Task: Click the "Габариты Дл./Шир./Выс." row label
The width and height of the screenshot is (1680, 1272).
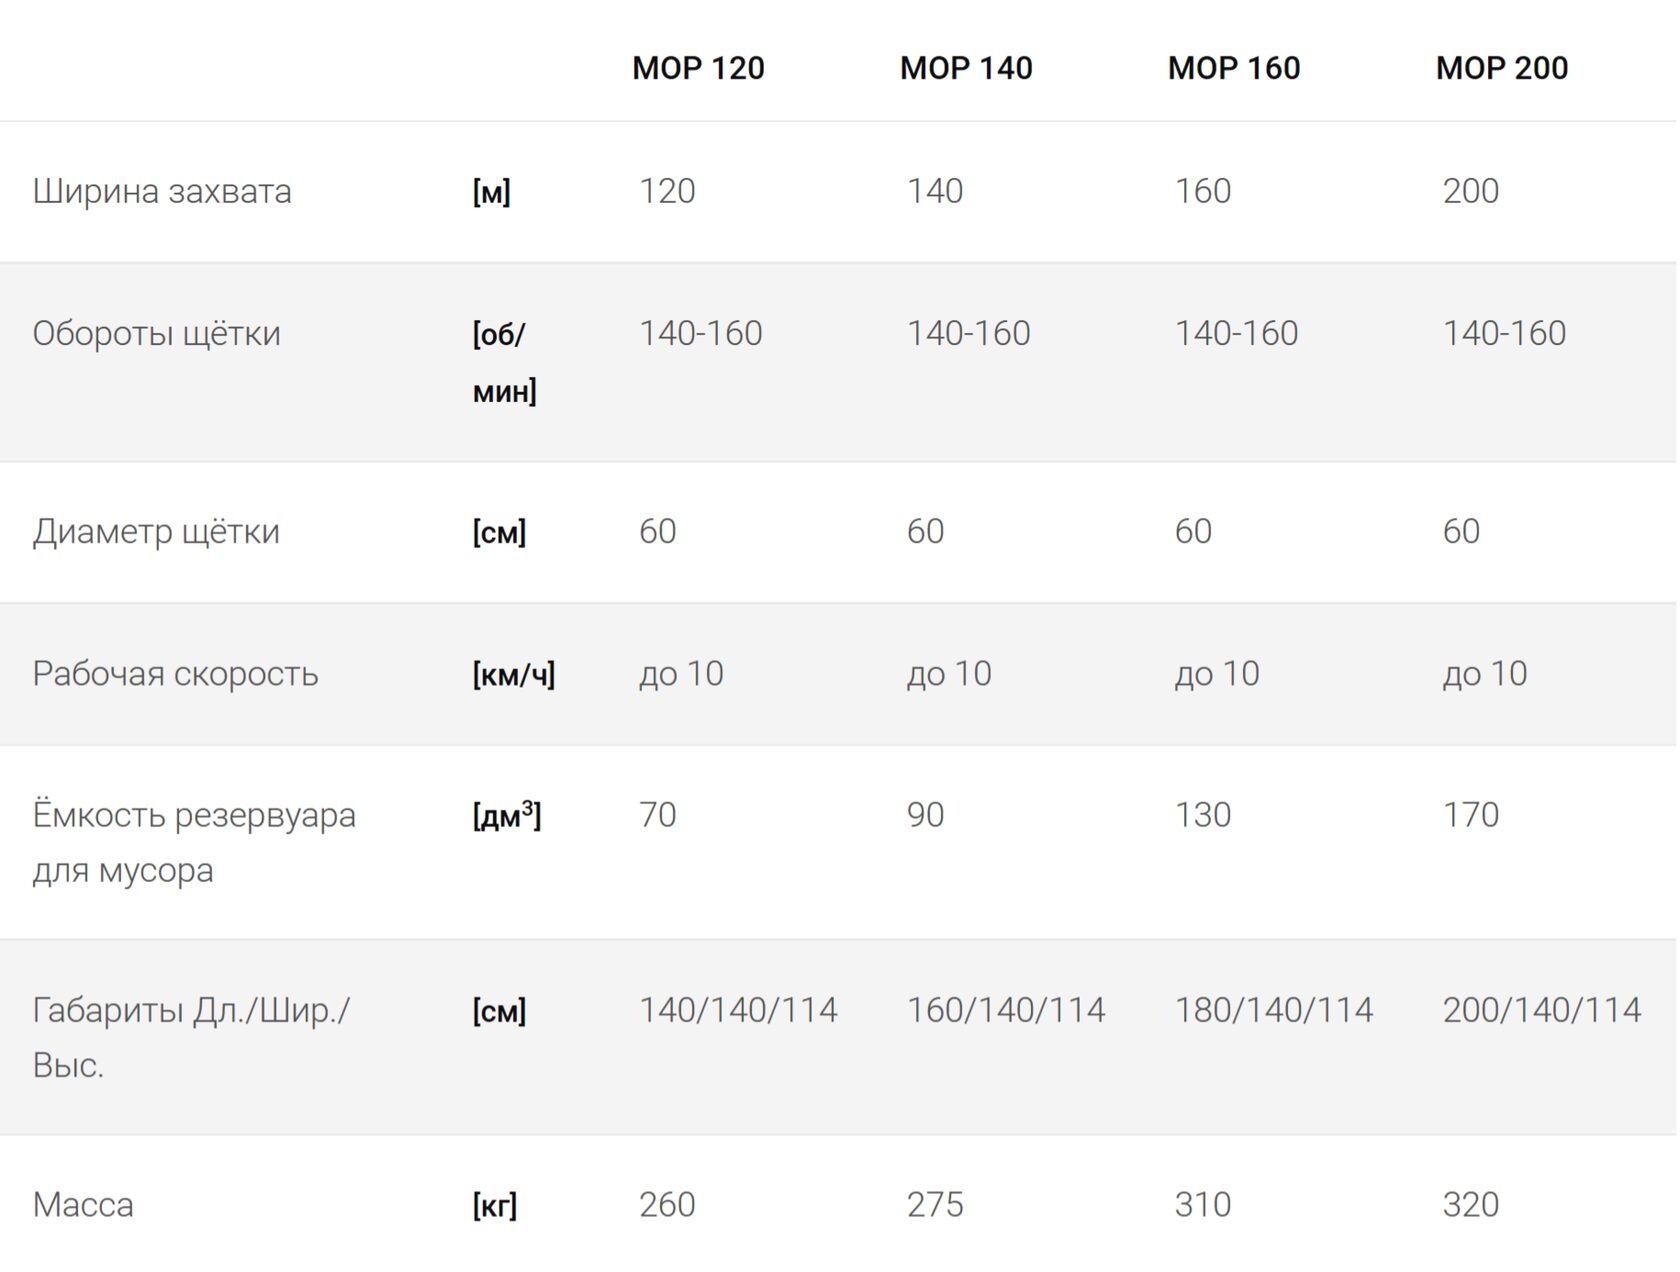Action: pos(191,1037)
